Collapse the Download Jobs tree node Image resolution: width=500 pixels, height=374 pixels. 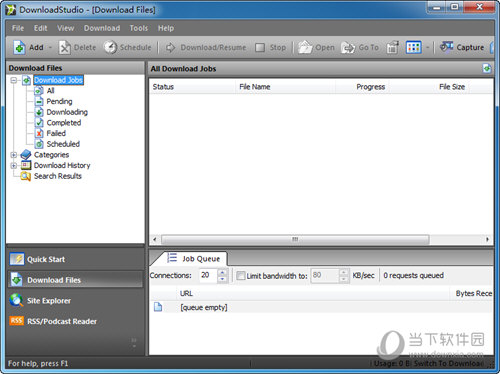(14, 80)
